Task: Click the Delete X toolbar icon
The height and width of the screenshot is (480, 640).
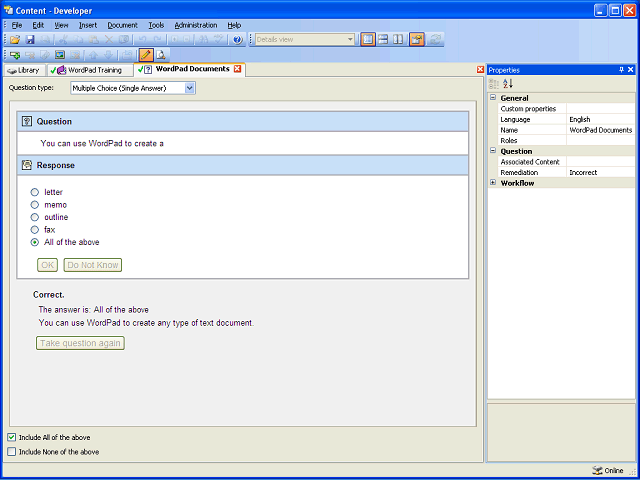Action: (x=109, y=40)
